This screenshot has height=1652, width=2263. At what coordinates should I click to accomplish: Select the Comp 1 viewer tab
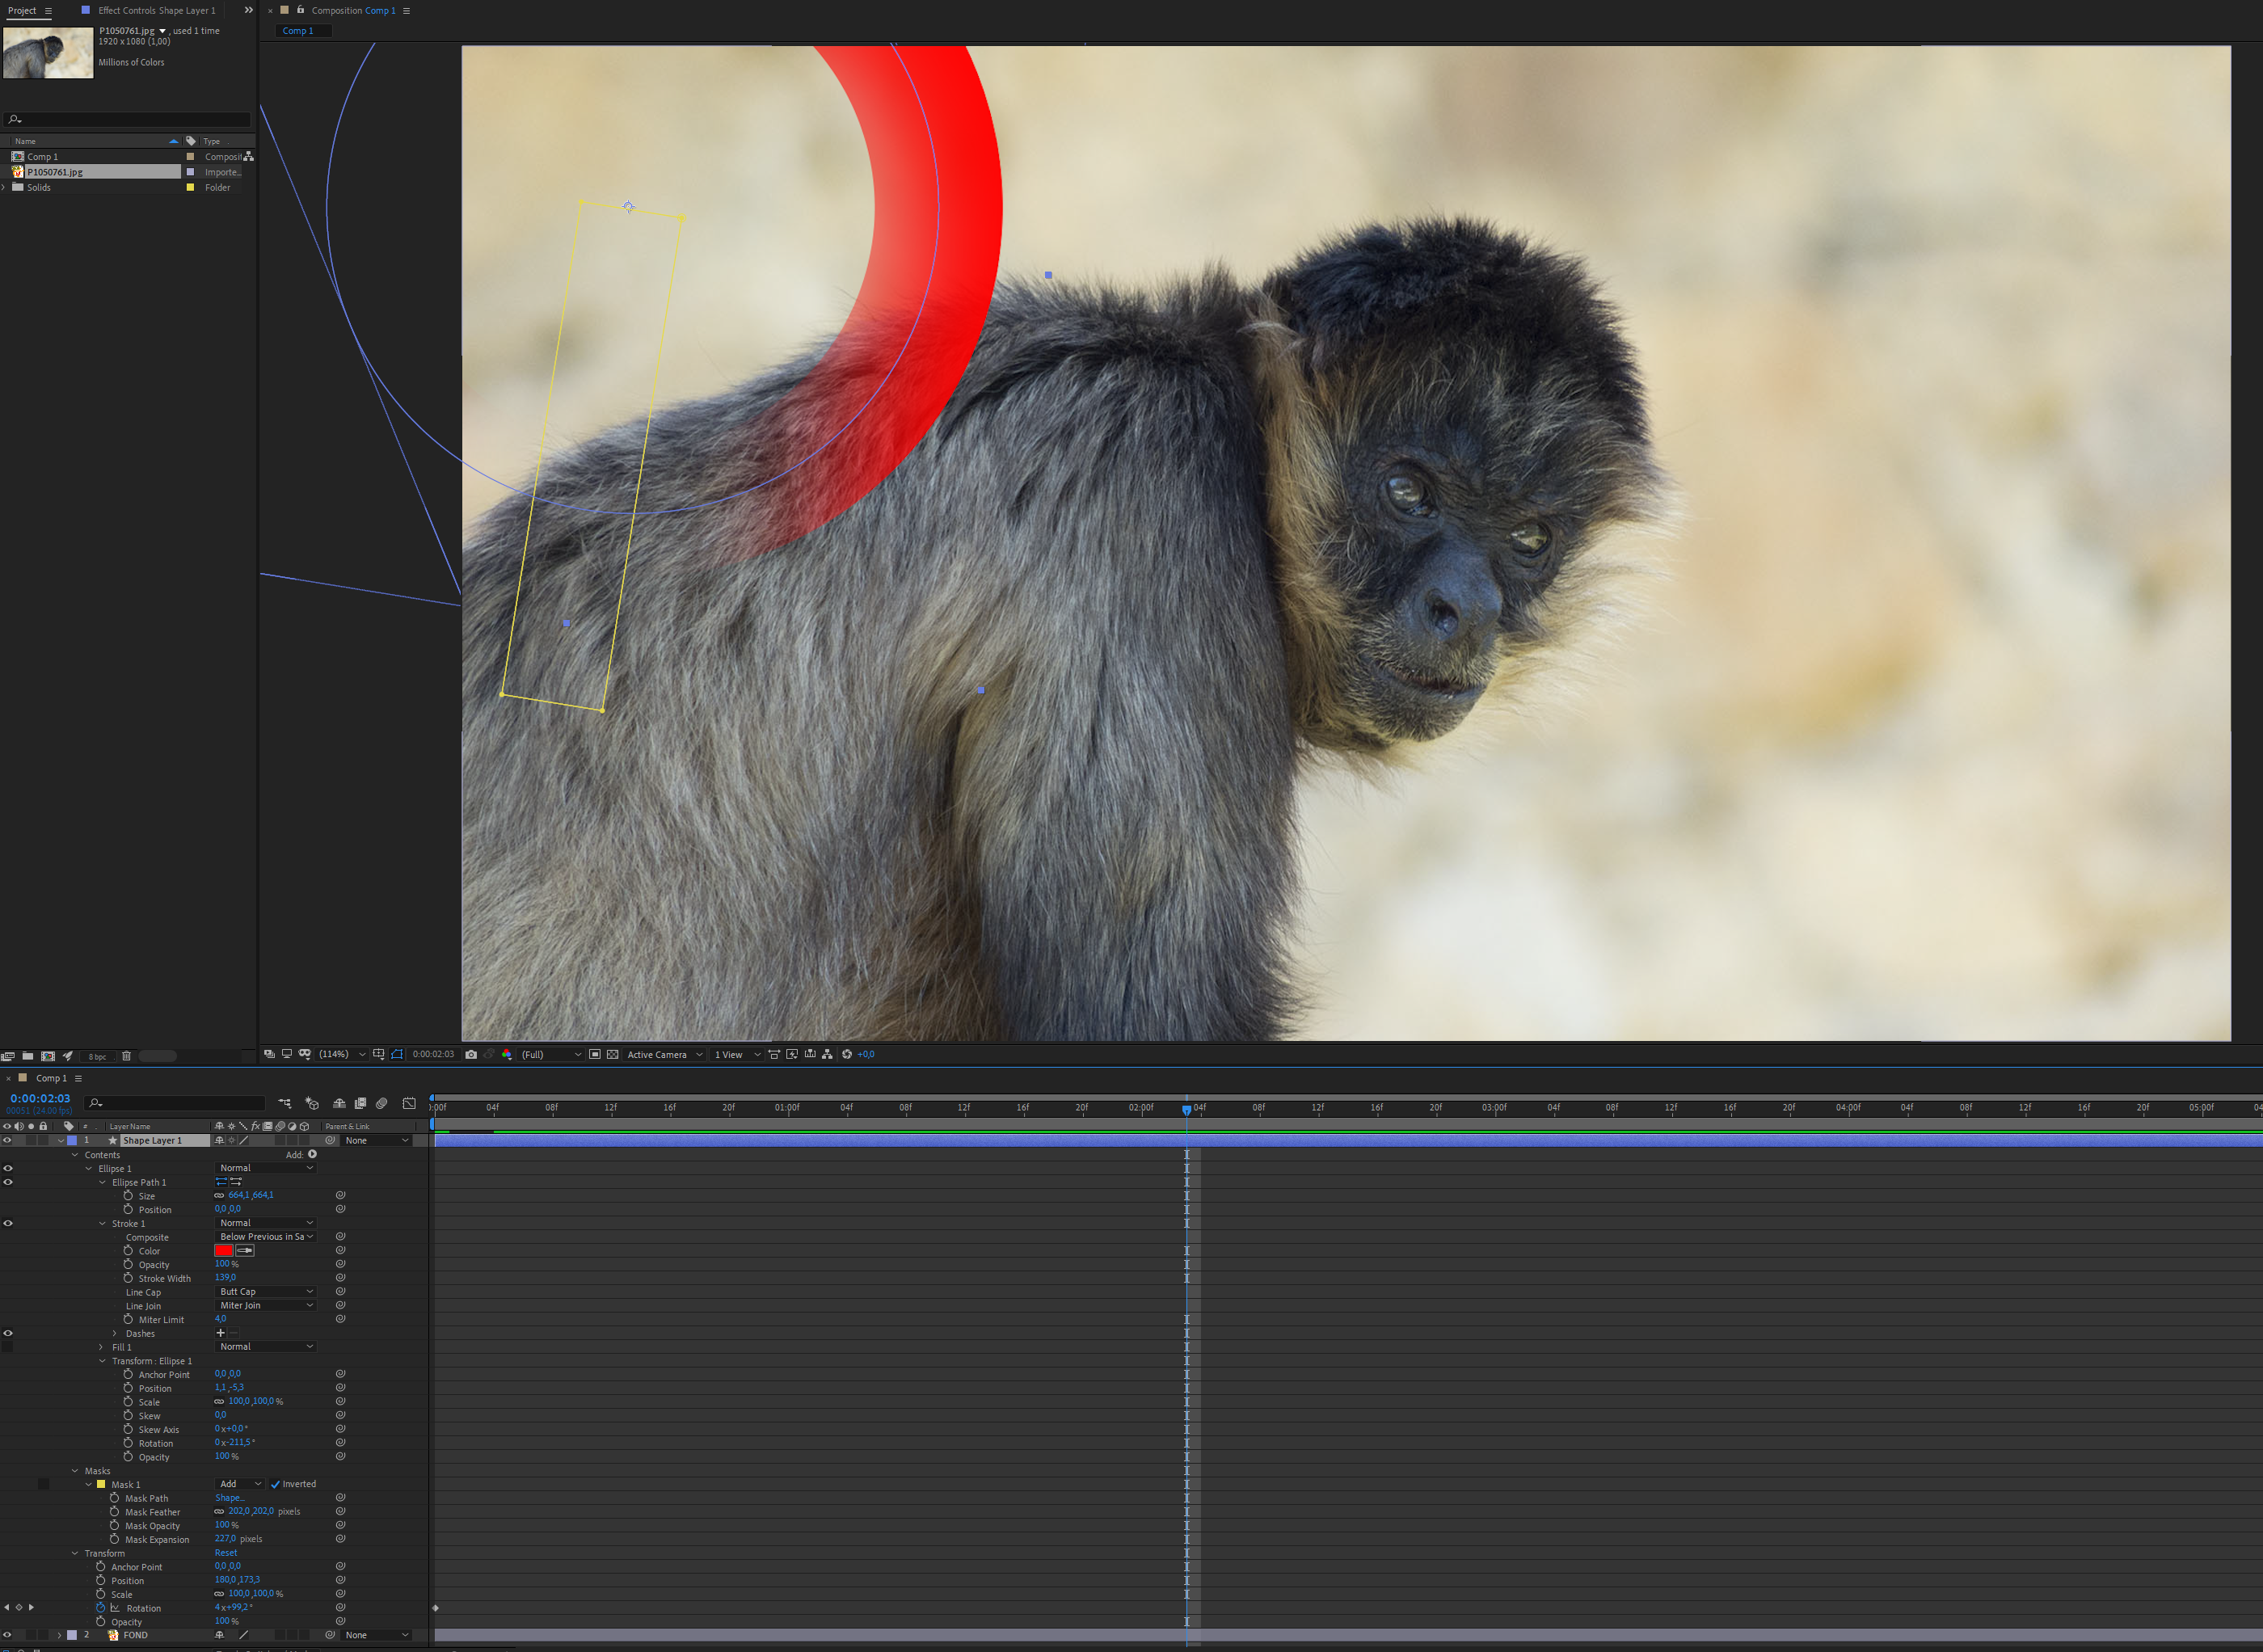click(297, 31)
